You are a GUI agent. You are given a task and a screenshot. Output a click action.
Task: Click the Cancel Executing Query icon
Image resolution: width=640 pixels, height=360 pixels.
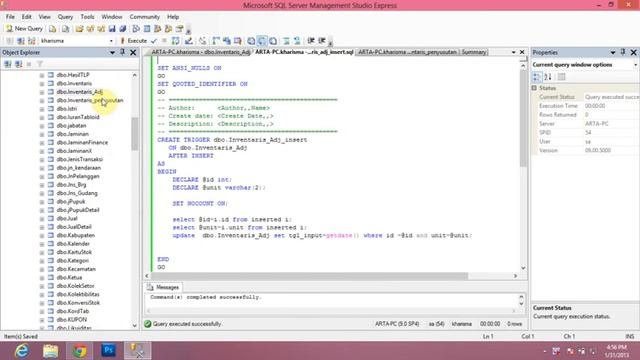click(164, 41)
